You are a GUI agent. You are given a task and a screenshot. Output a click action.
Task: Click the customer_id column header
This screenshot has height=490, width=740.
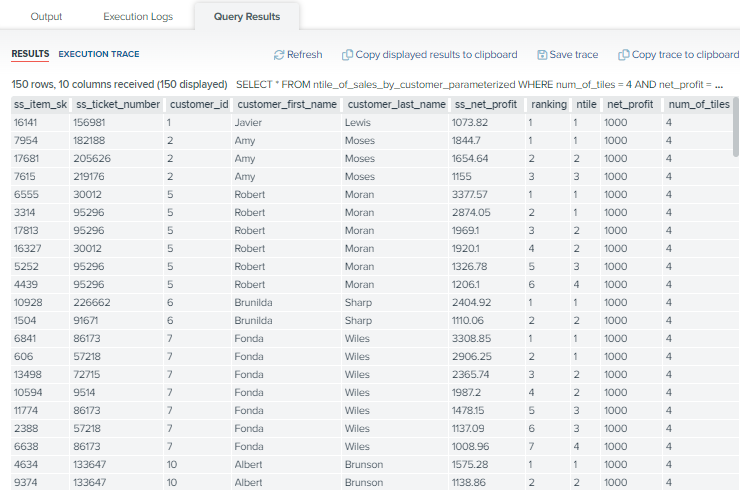pos(199,104)
